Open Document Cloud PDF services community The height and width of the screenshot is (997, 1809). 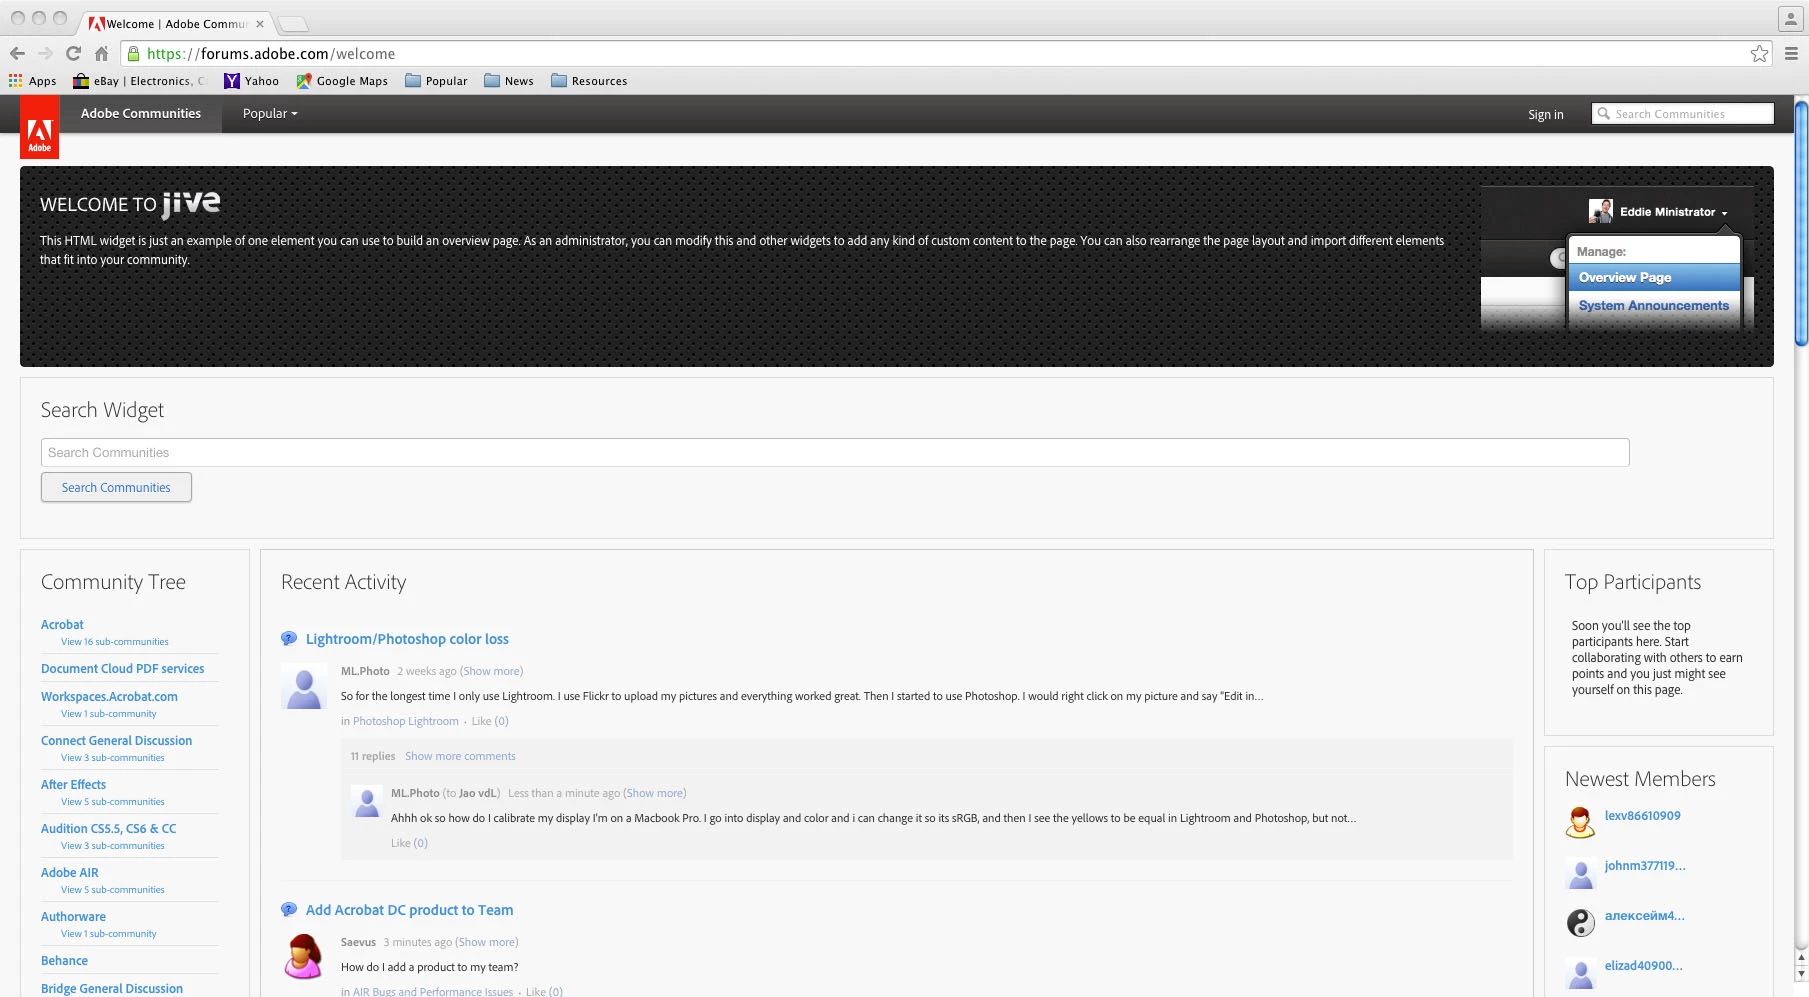(123, 668)
